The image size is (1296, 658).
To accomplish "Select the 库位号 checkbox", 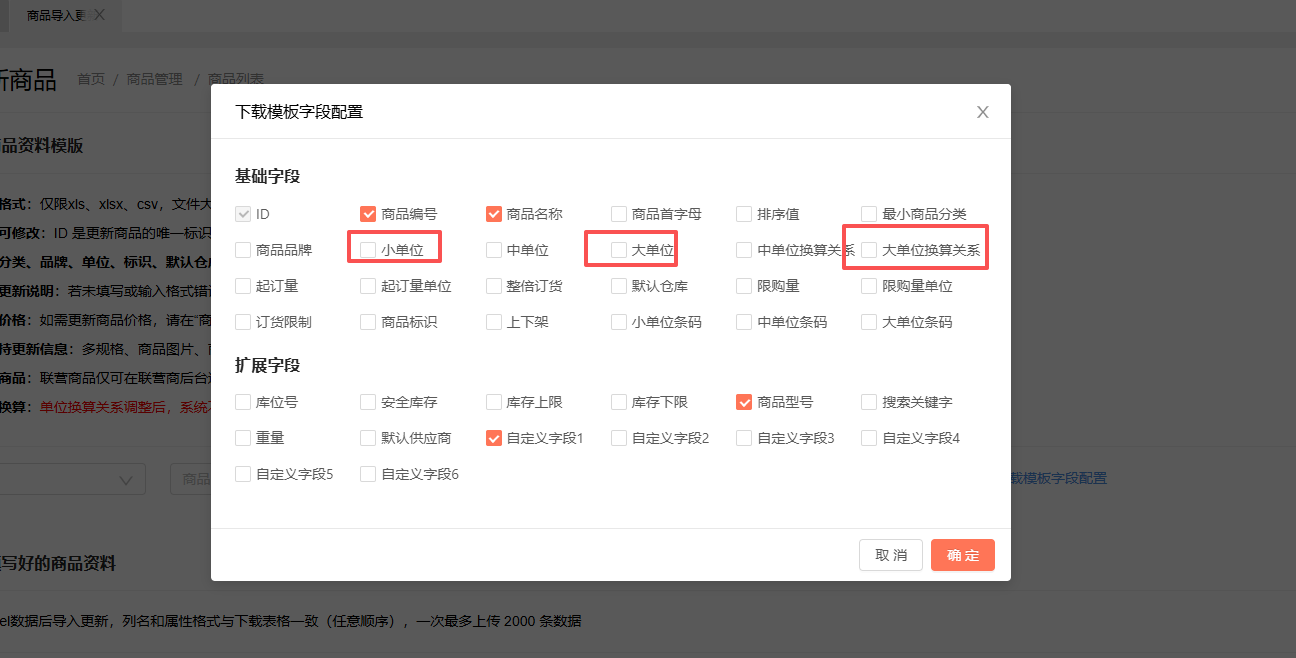I will [x=243, y=402].
